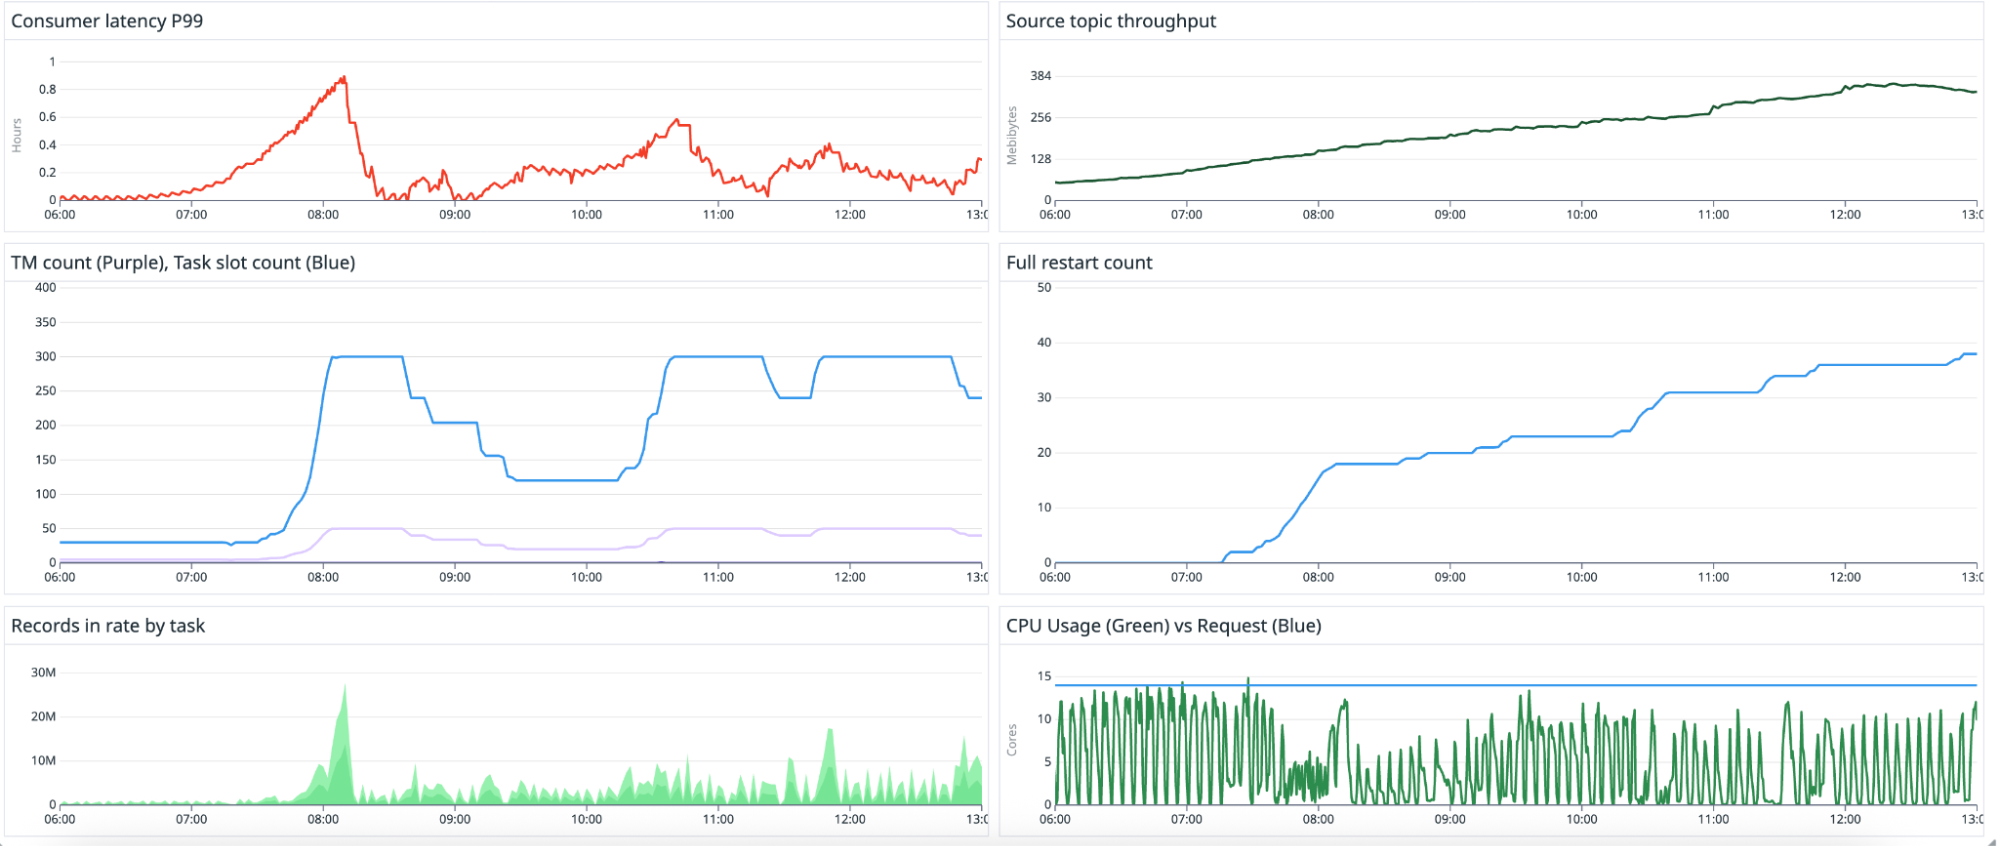The image size is (1999, 847).
Task: Select the 10:00 tick on CPU Usage axis
Action: coord(1581,819)
